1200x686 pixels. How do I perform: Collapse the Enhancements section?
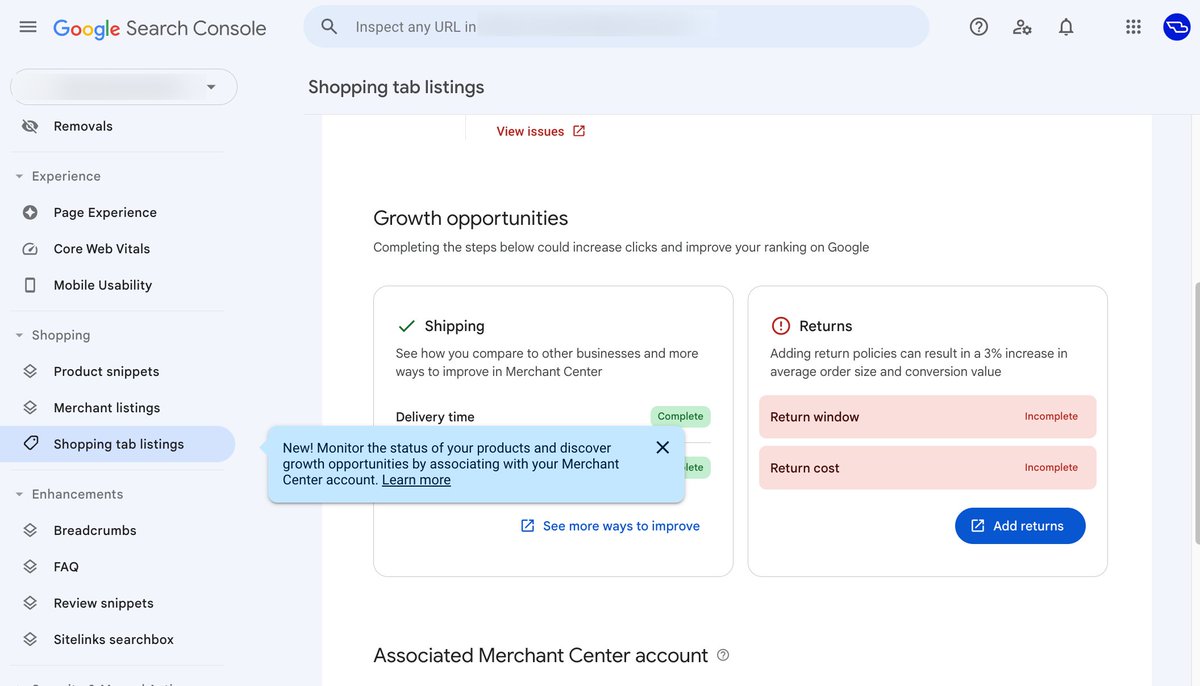19,494
